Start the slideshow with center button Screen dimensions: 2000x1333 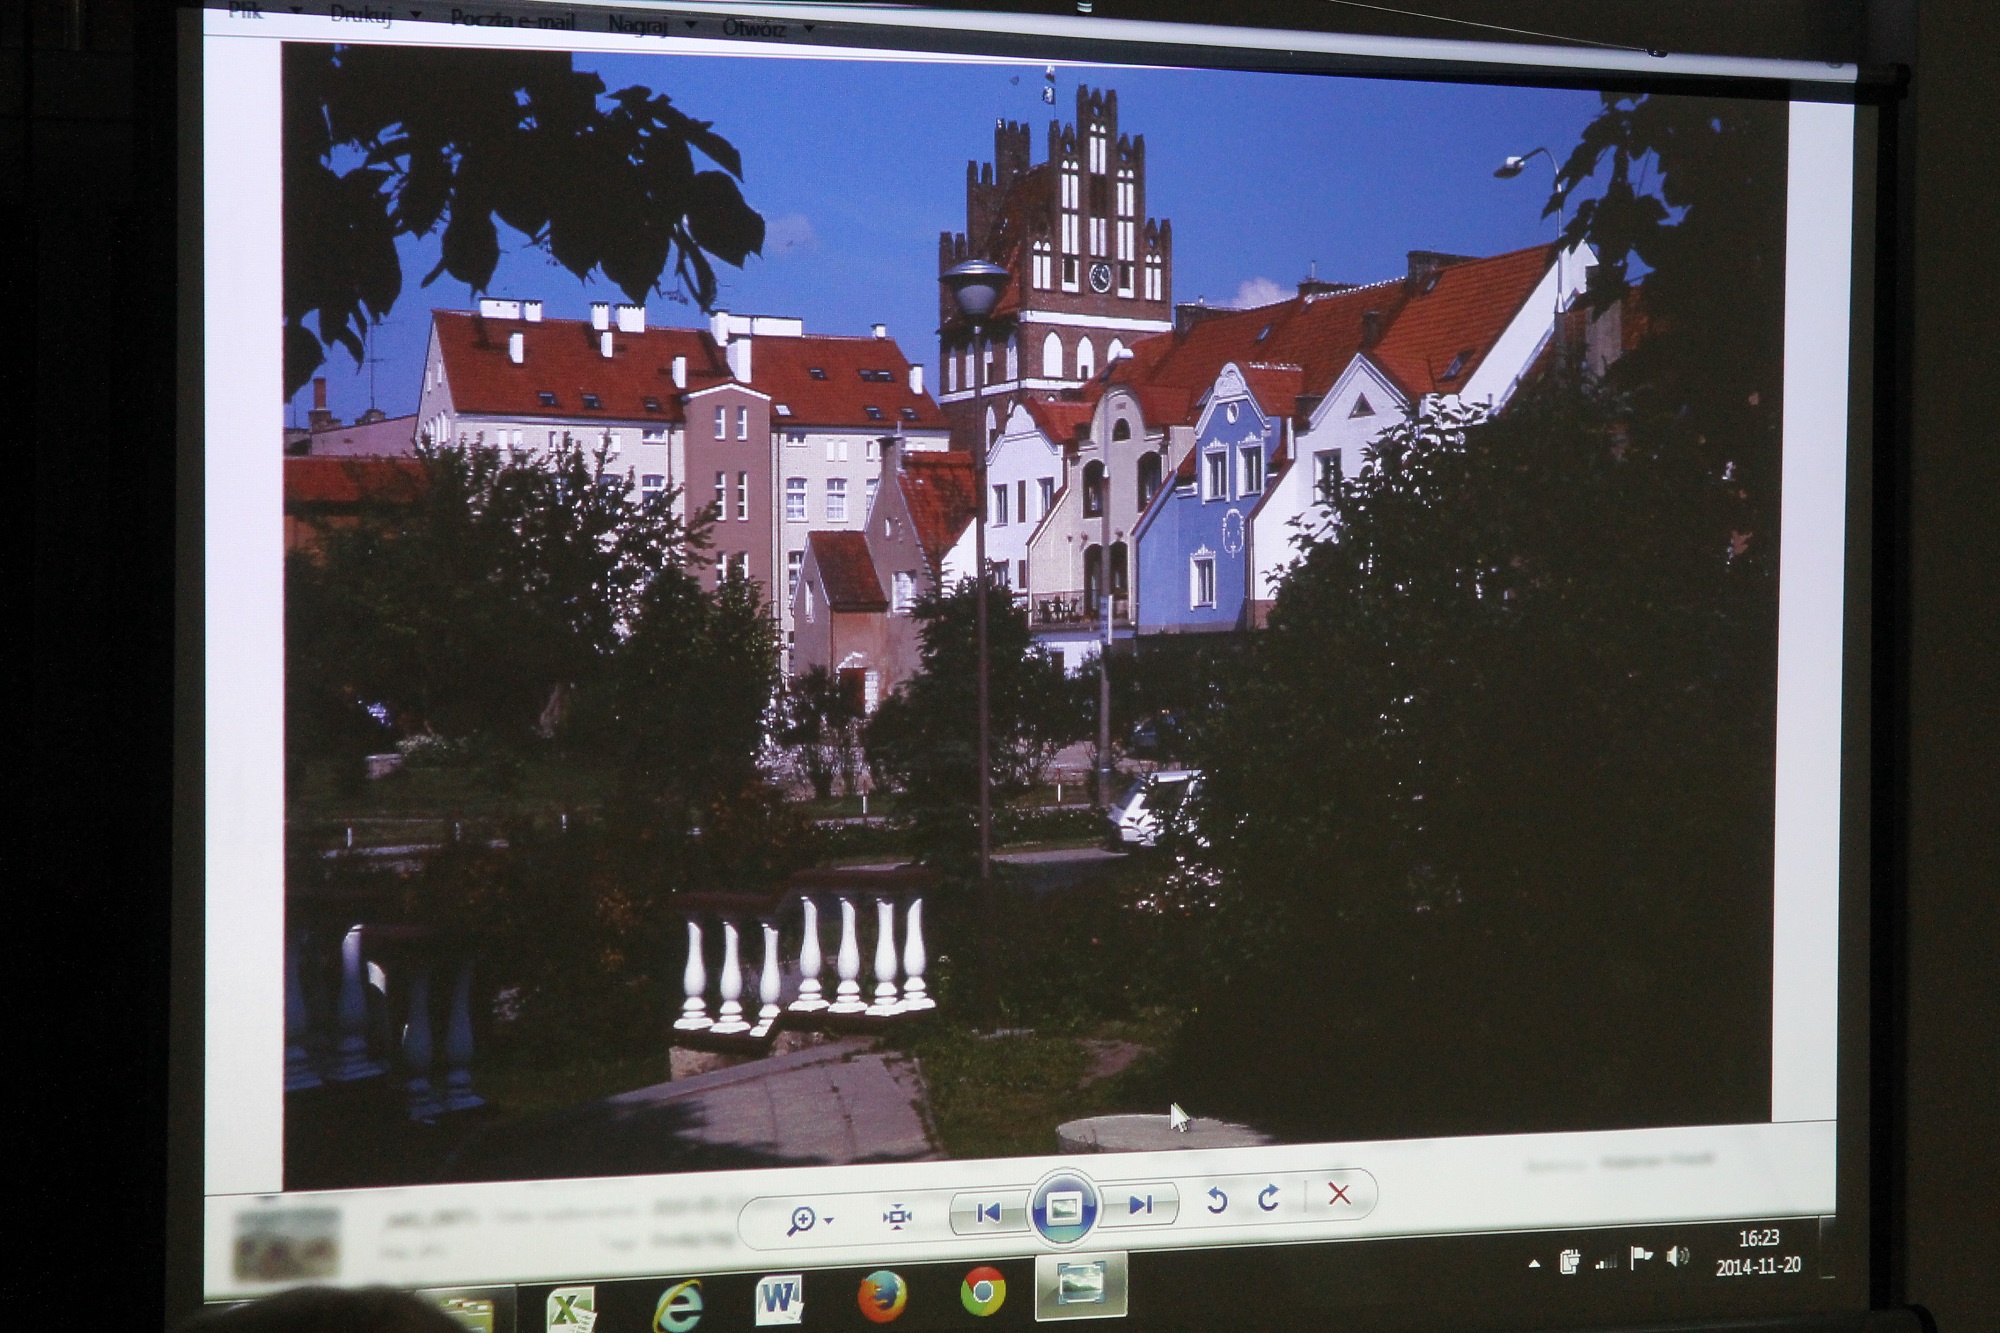pos(1063,1208)
